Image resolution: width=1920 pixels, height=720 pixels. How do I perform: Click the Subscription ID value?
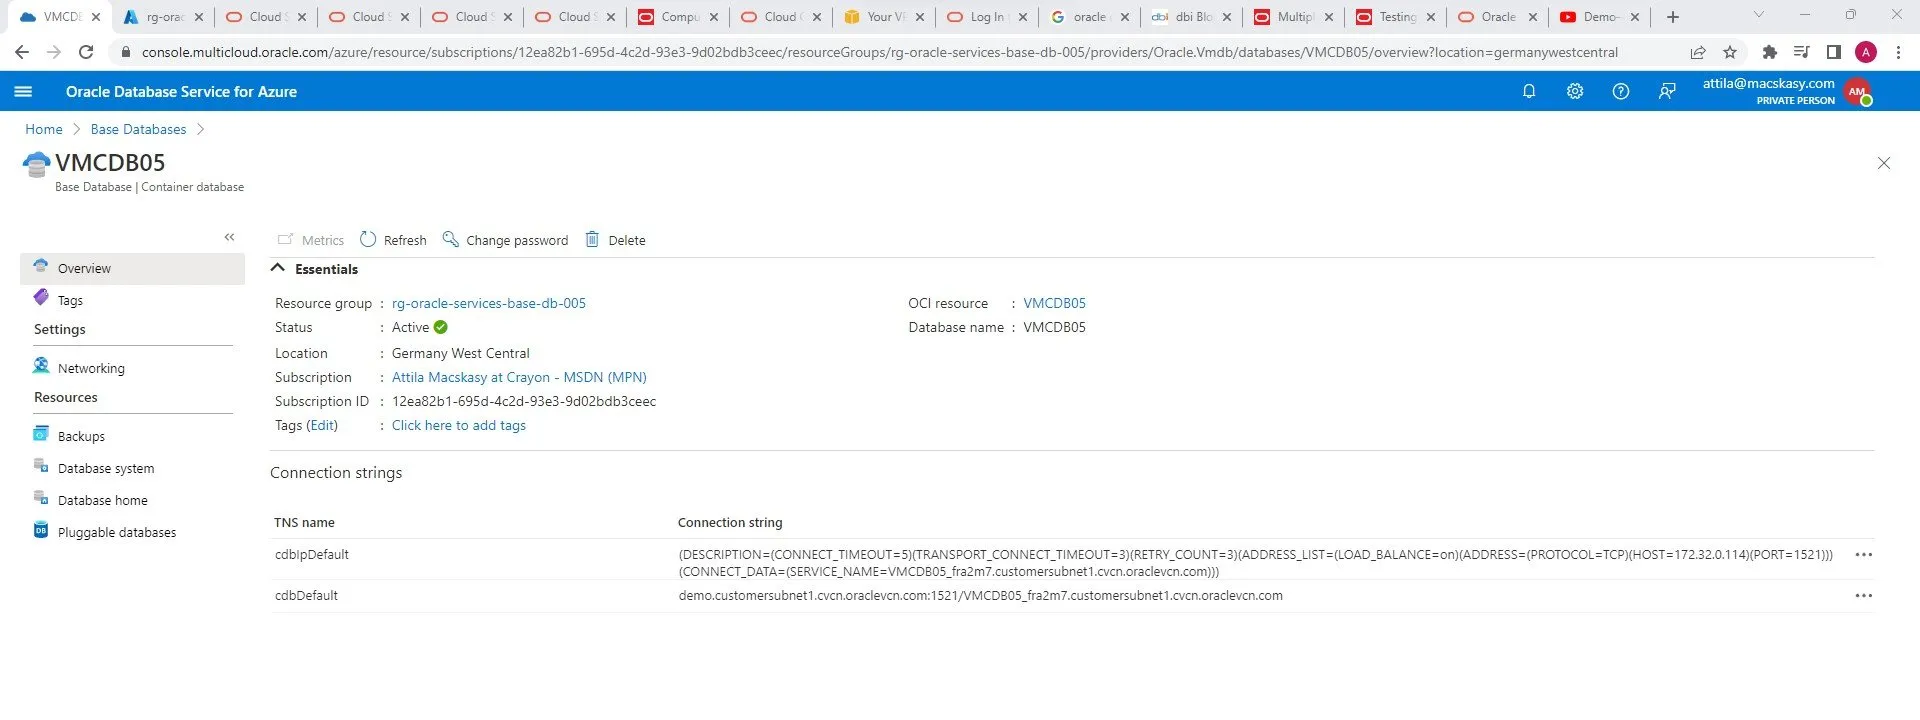[x=524, y=401]
